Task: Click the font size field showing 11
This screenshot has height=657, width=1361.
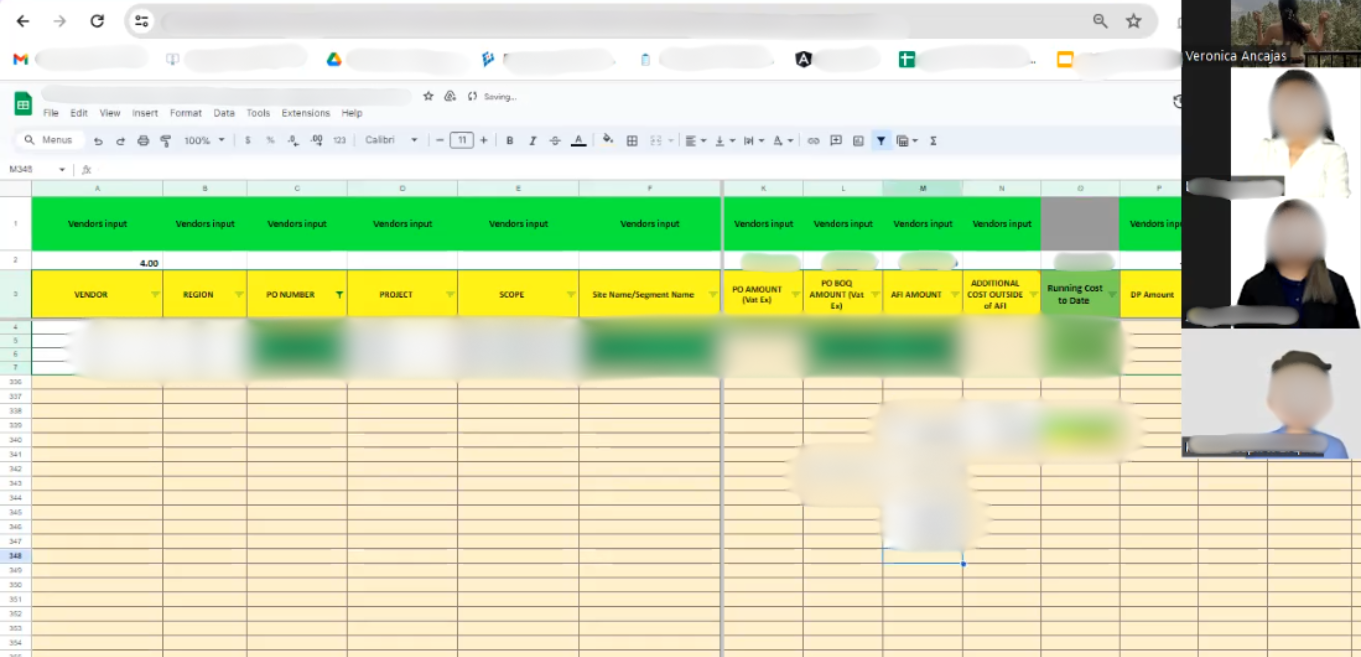Action: [461, 141]
